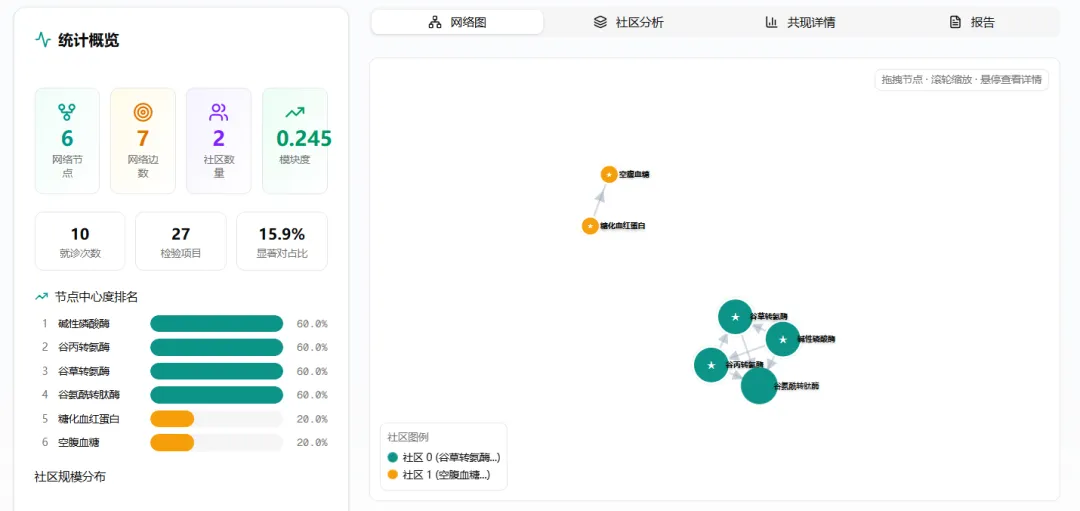Click the 碱性磷酸酶 centrality progress bar
The width and height of the screenshot is (1080, 511).
pos(216,323)
